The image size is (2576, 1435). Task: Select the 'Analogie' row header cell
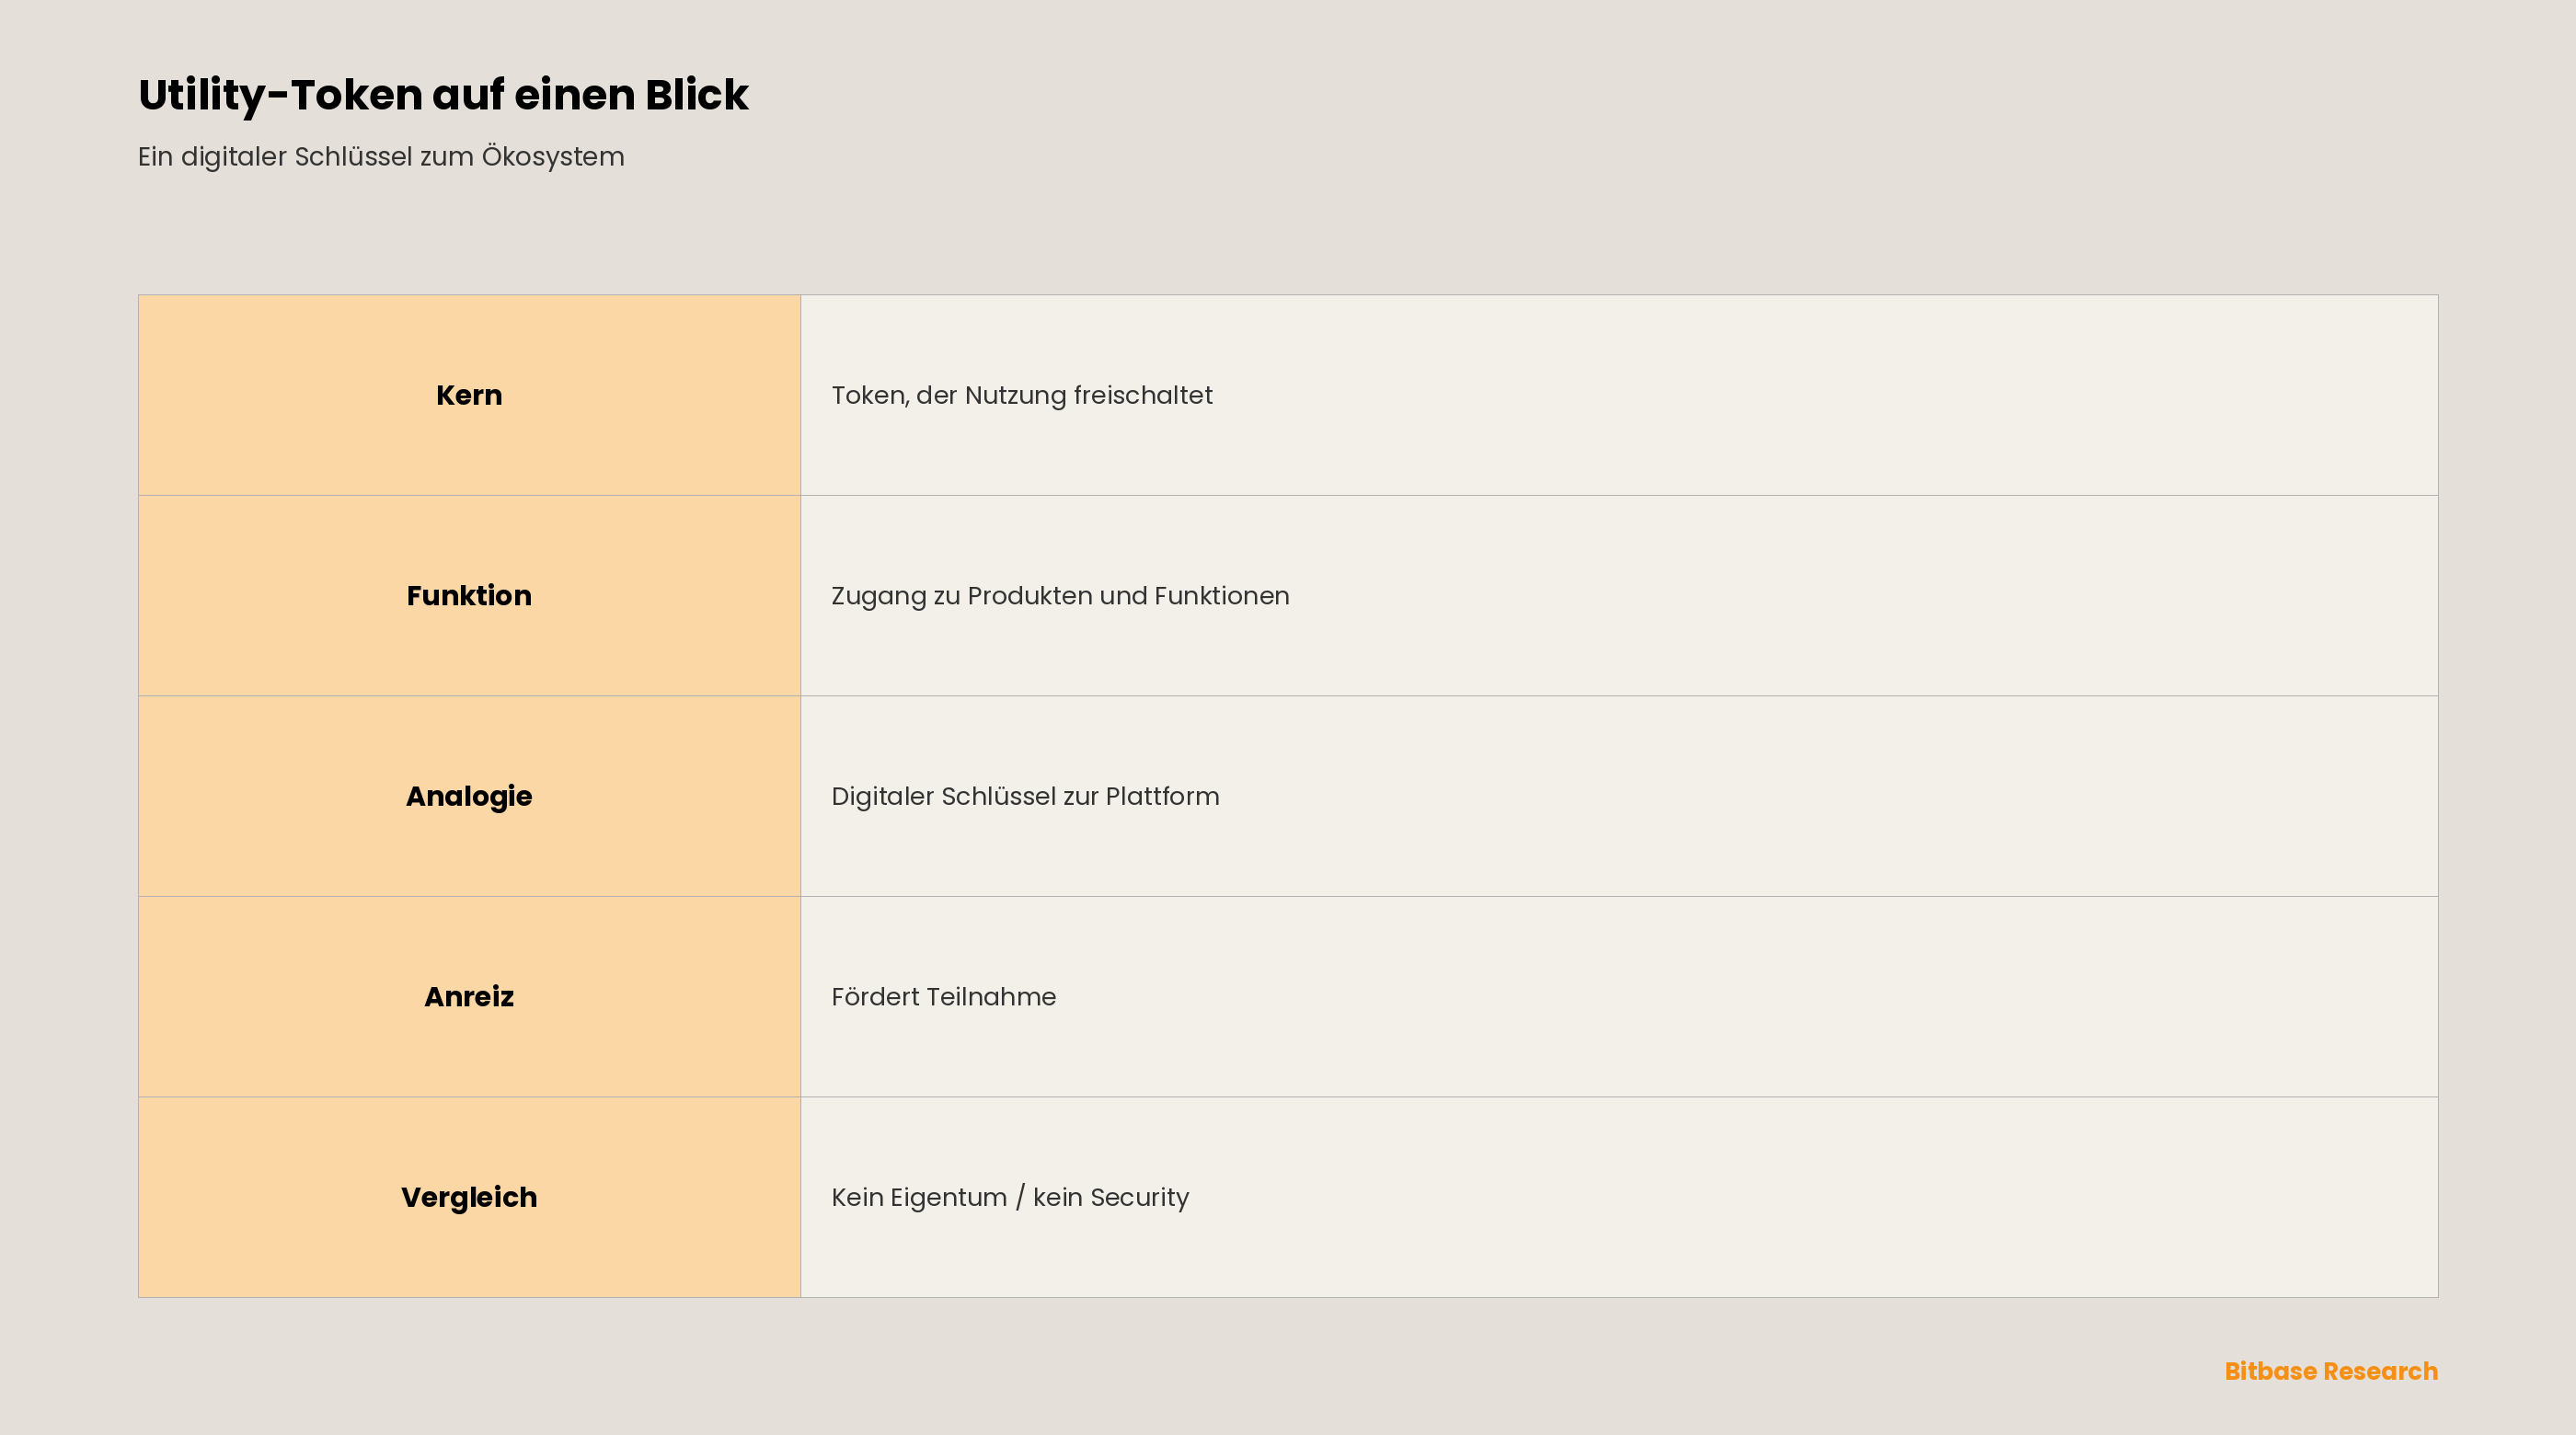click(469, 796)
